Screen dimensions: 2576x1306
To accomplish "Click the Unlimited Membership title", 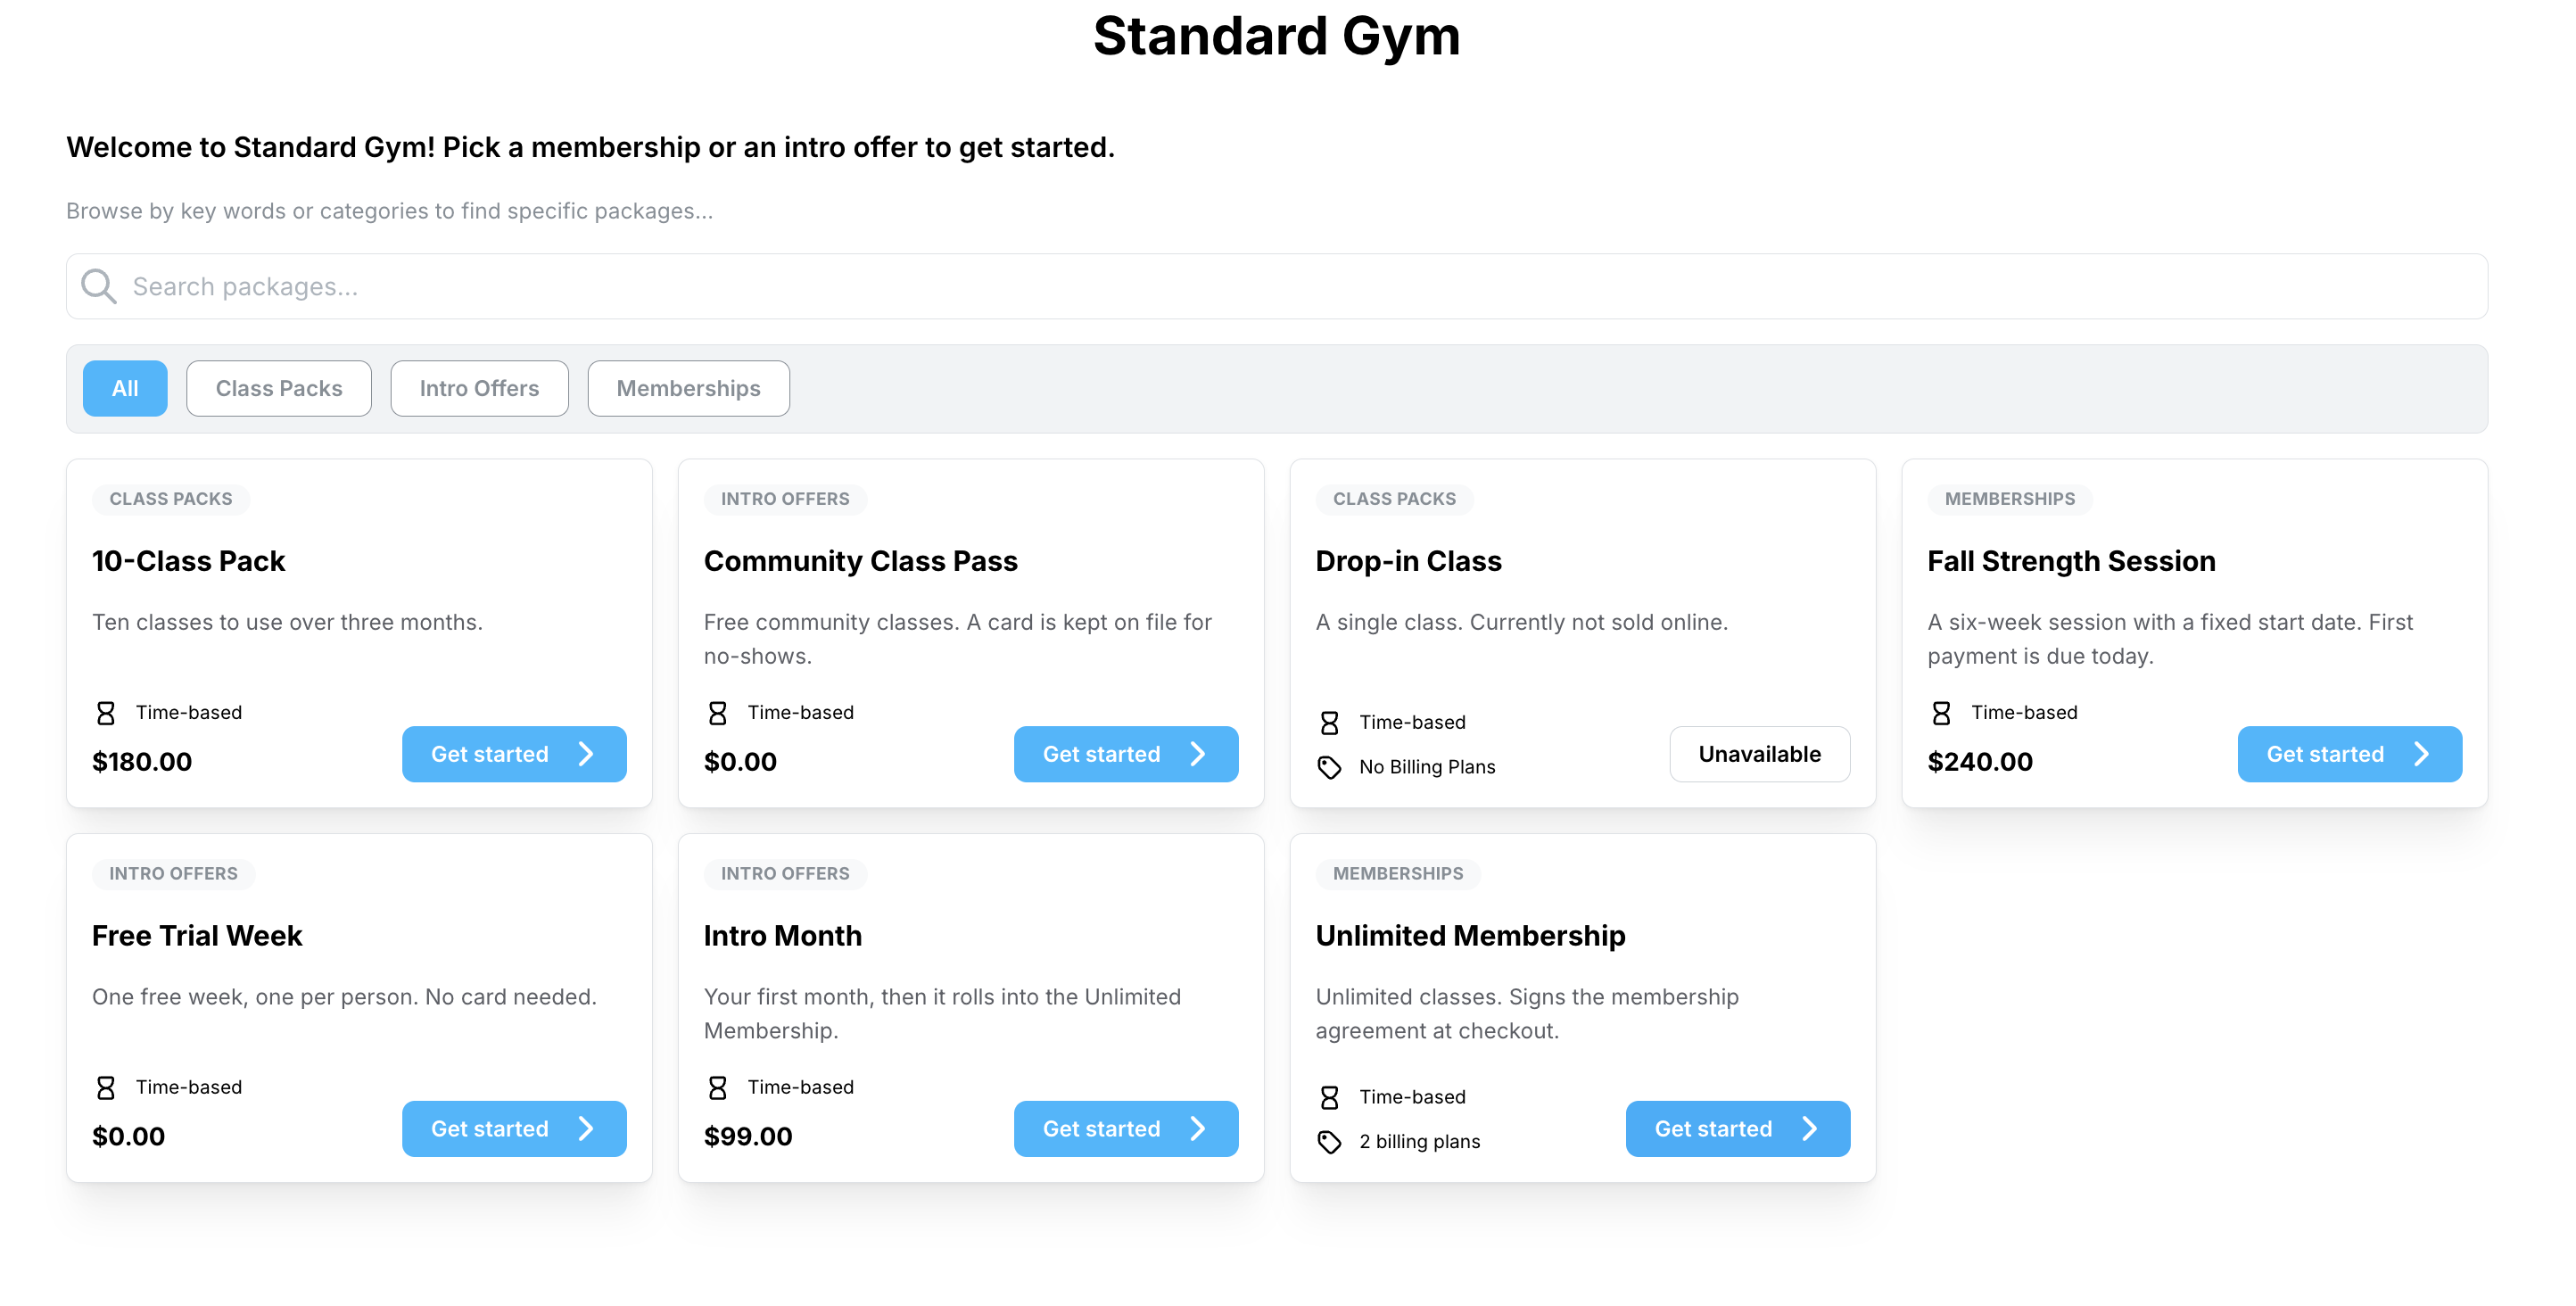I will (x=1470, y=937).
